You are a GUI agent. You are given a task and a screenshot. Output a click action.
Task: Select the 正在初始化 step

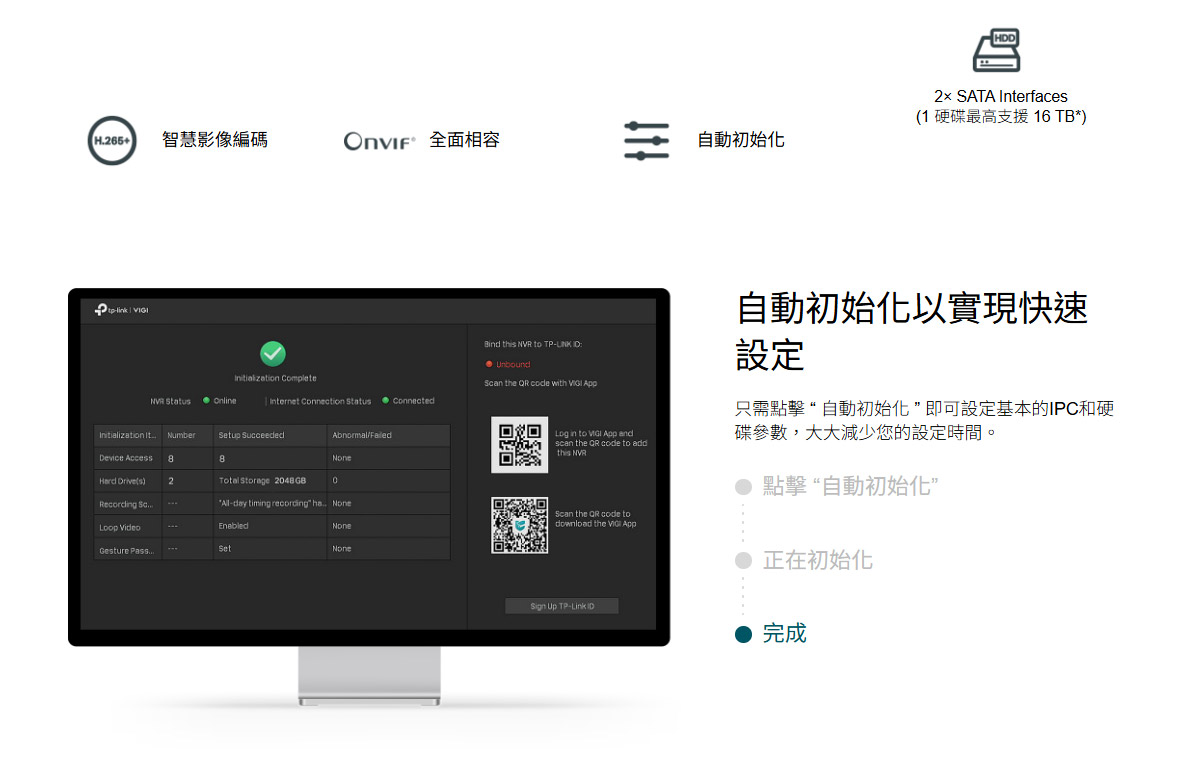[x=818, y=560]
